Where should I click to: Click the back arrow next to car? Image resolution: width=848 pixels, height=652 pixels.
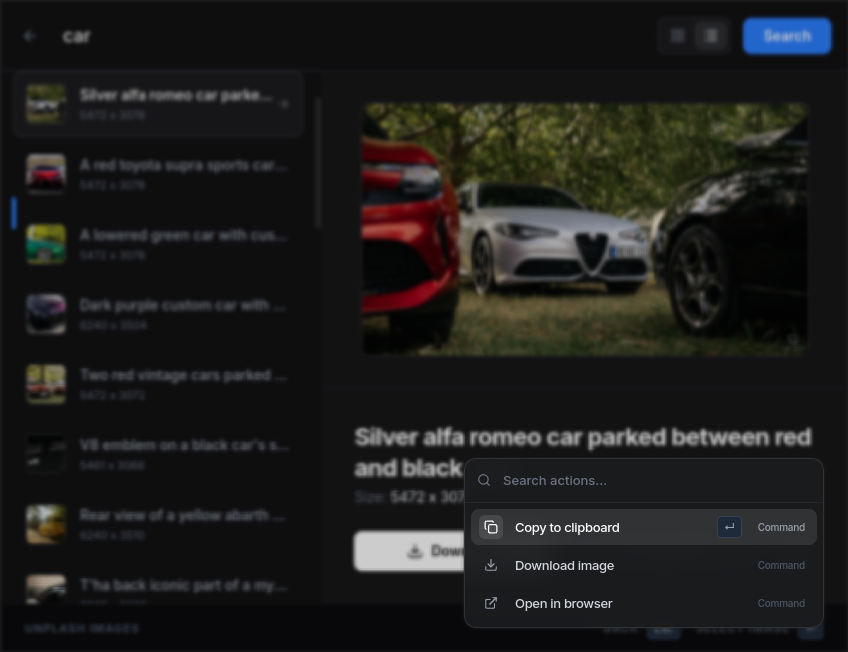[x=30, y=36]
